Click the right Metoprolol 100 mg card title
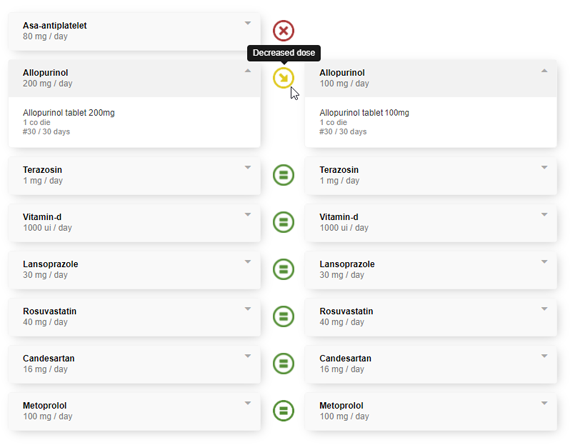This screenshot has width=570, height=447. tap(341, 406)
